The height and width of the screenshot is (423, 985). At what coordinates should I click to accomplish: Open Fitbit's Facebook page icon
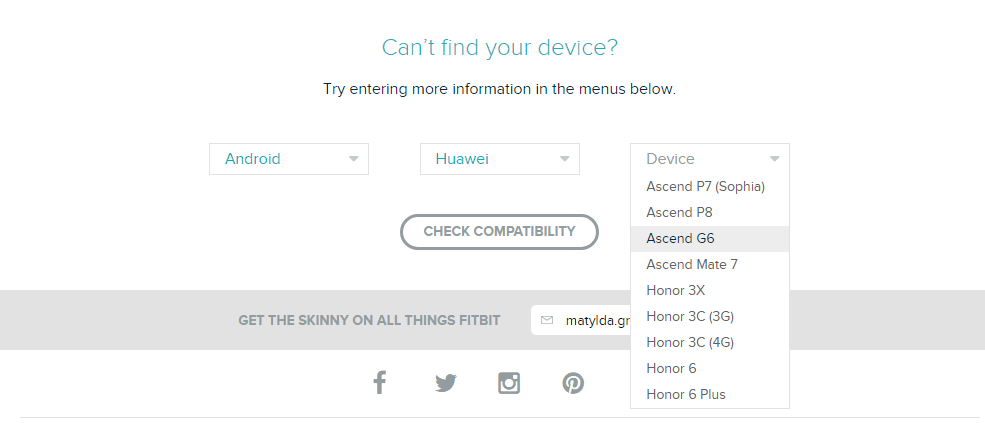[379, 382]
